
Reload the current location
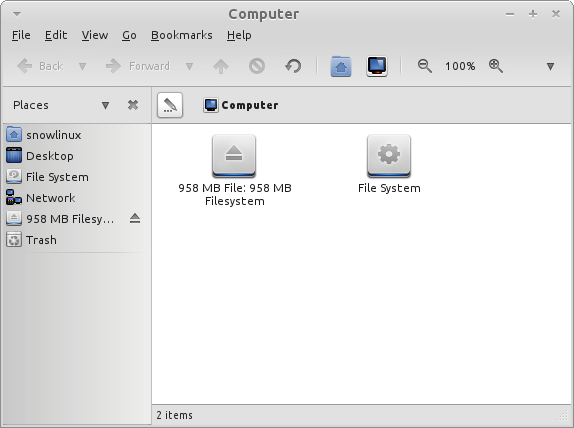[293, 66]
